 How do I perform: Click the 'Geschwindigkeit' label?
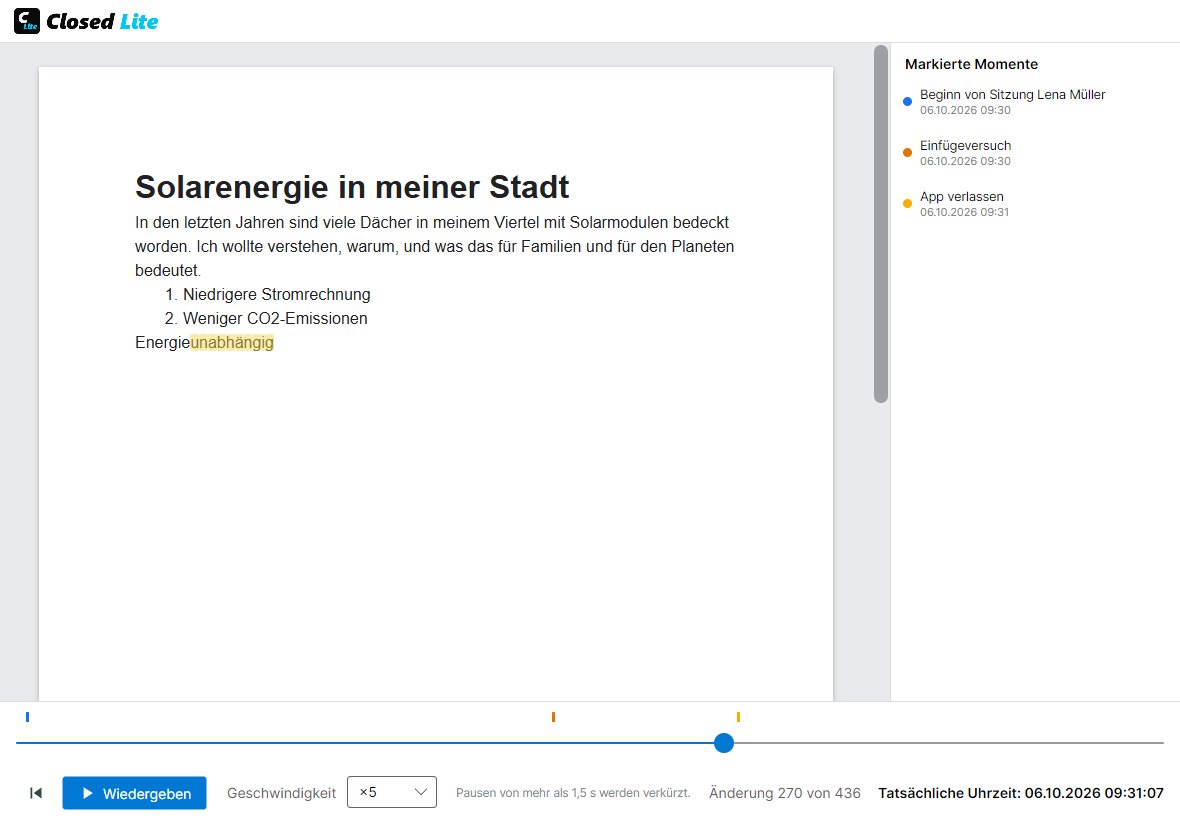click(x=281, y=793)
